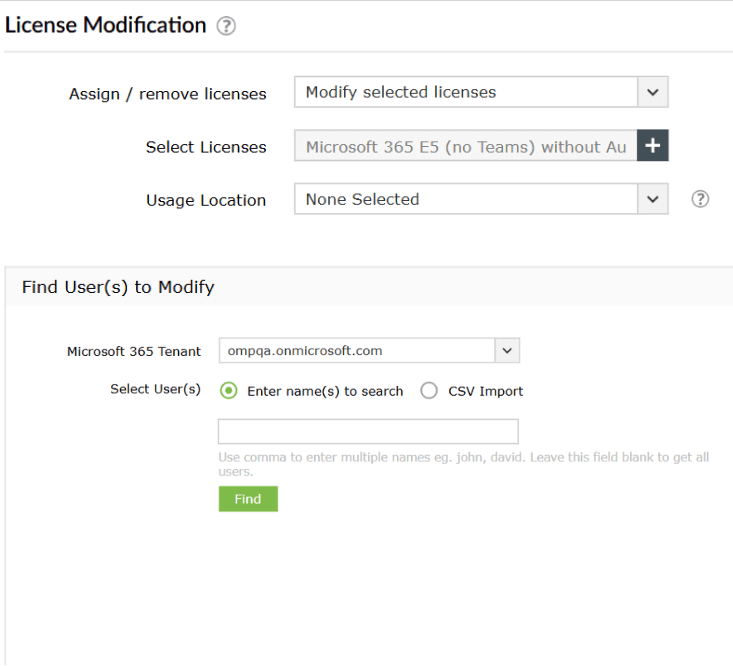733x666 pixels.
Task: Click the Select Licenses field showing Microsoft 365 E5
Action: click(x=465, y=146)
